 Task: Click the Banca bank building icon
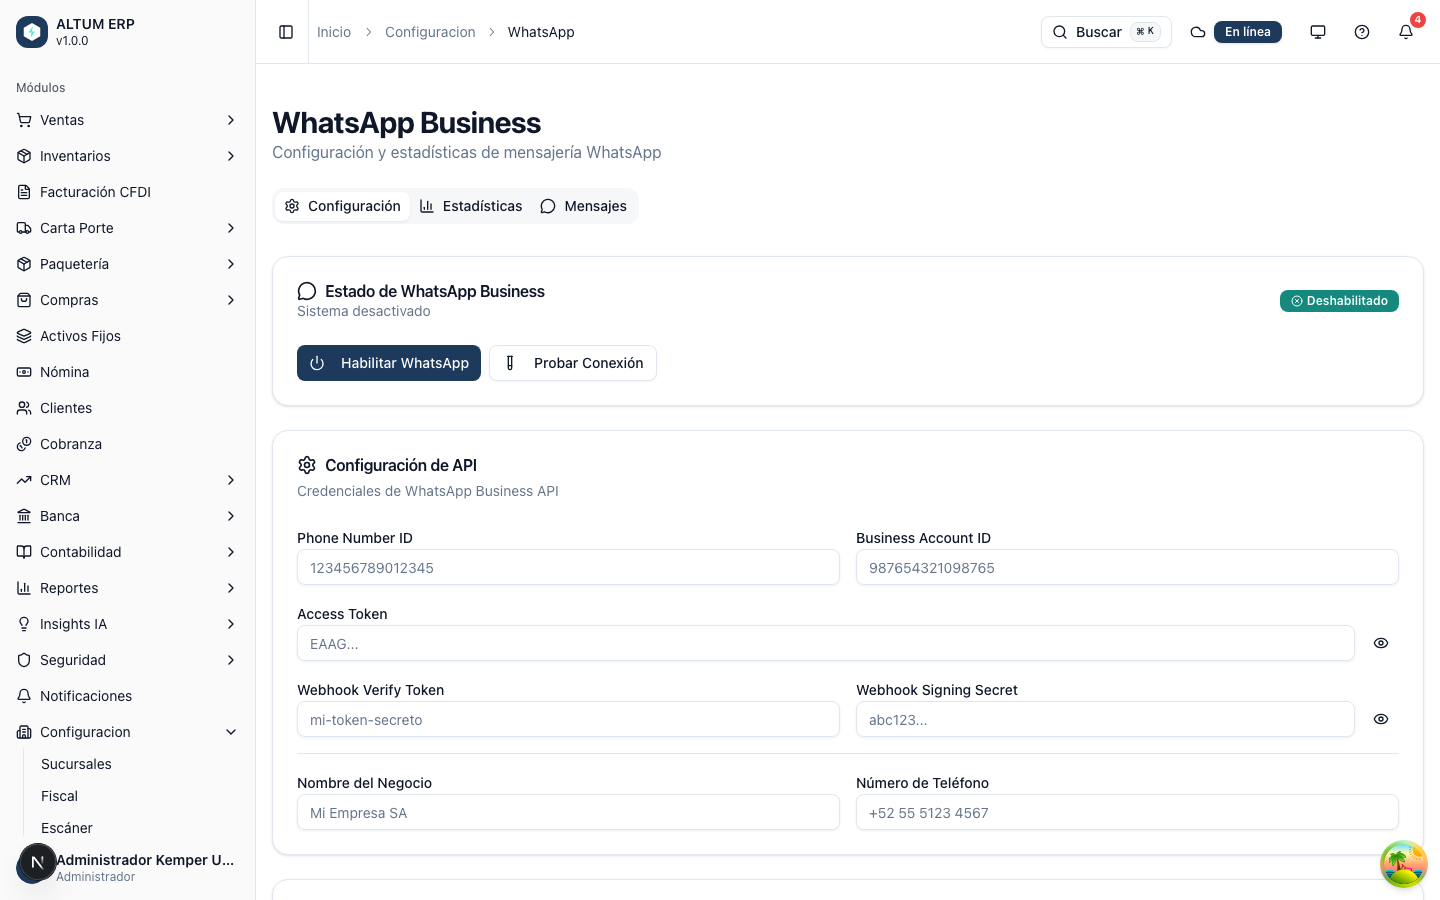tap(24, 516)
